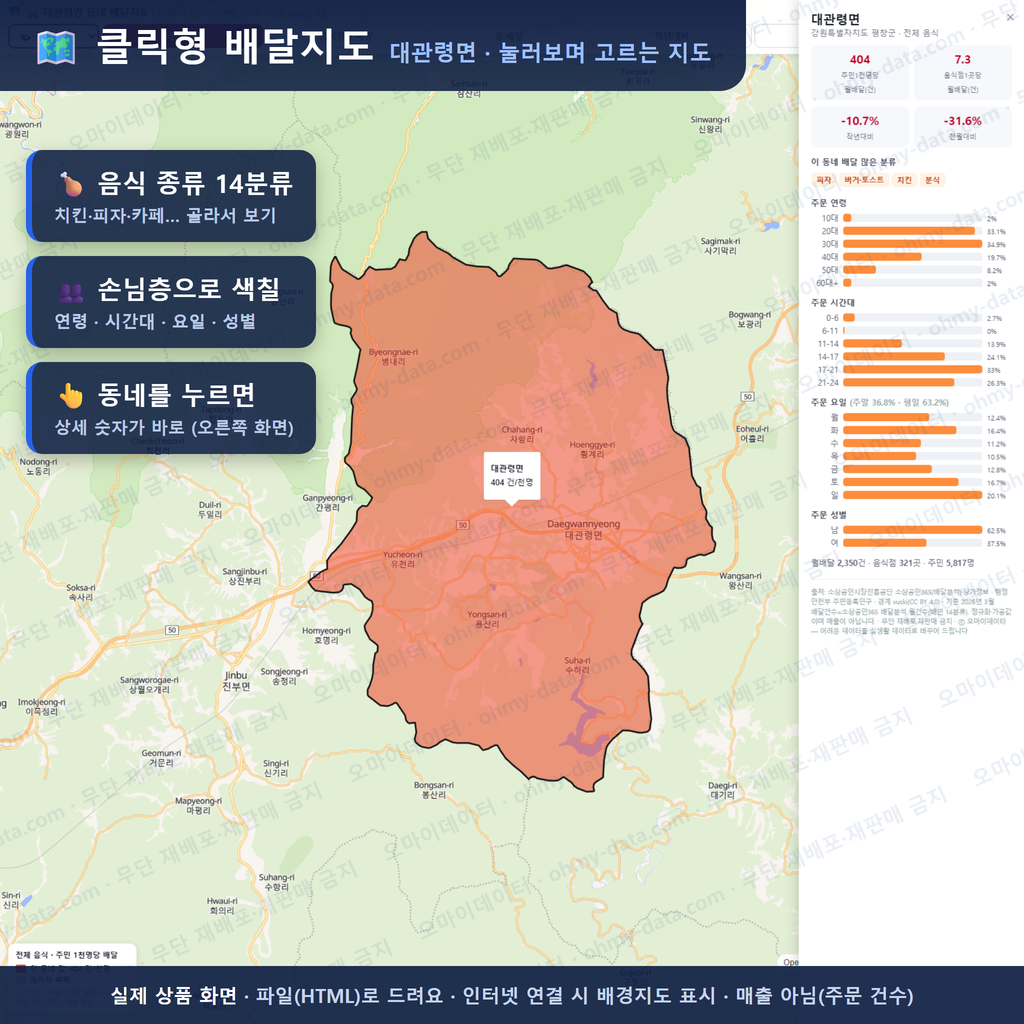The height and width of the screenshot is (1024, 1024).
Task: Click the -10.7% 작년대비 stat card
Action: (859, 127)
